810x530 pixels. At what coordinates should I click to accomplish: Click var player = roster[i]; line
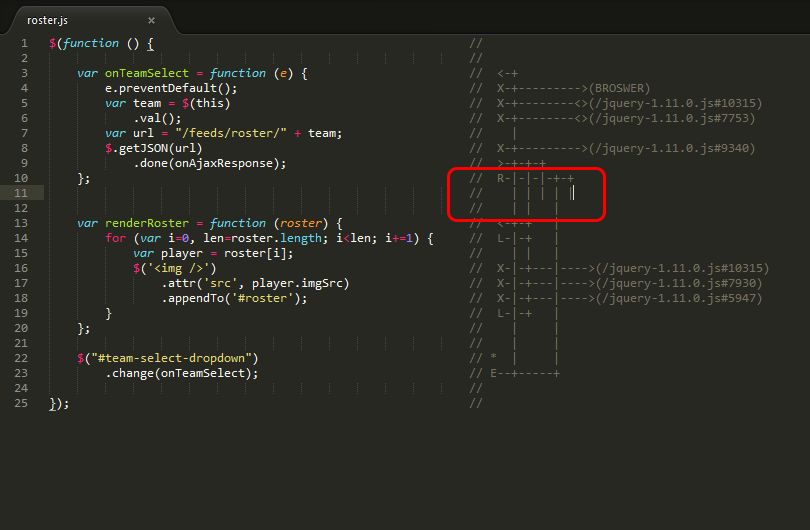pos(213,253)
